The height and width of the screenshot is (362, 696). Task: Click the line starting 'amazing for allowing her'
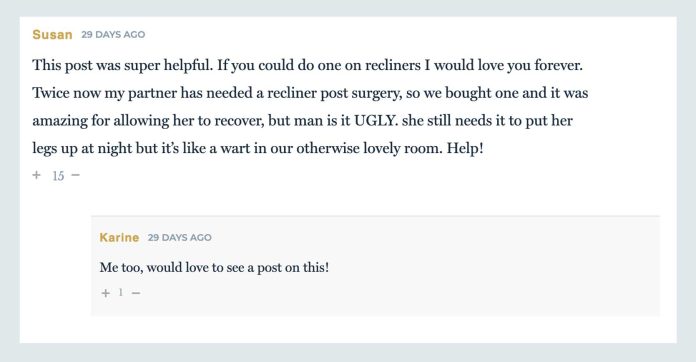point(302,121)
